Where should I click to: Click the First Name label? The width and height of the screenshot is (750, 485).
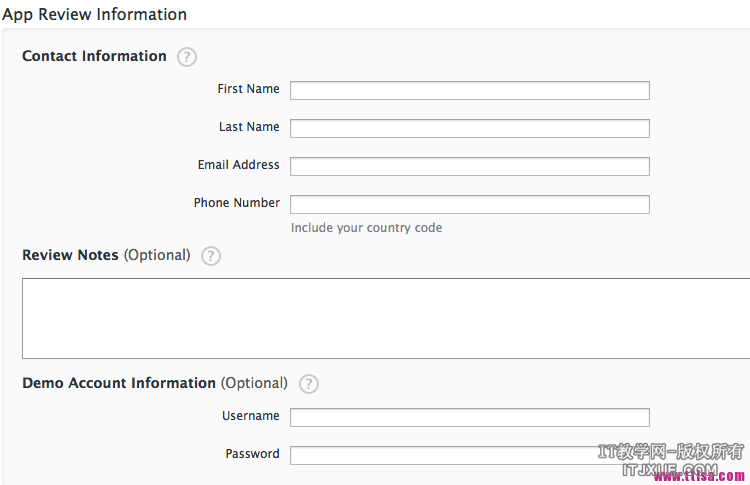click(248, 89)
